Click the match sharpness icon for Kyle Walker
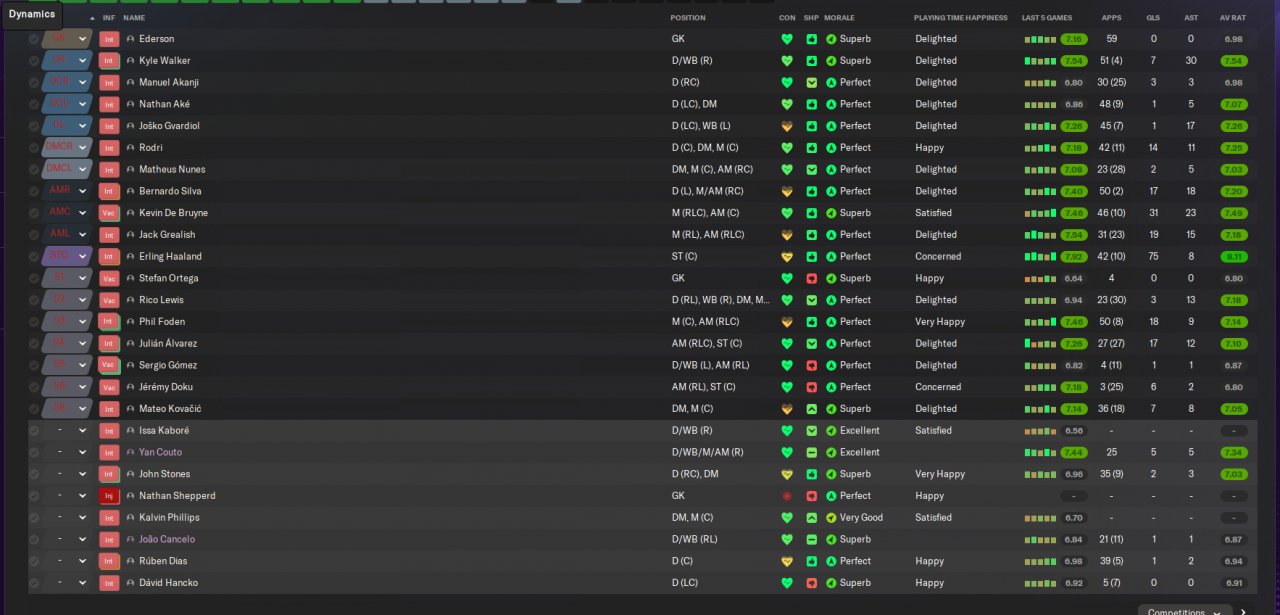 pos(812,61)
